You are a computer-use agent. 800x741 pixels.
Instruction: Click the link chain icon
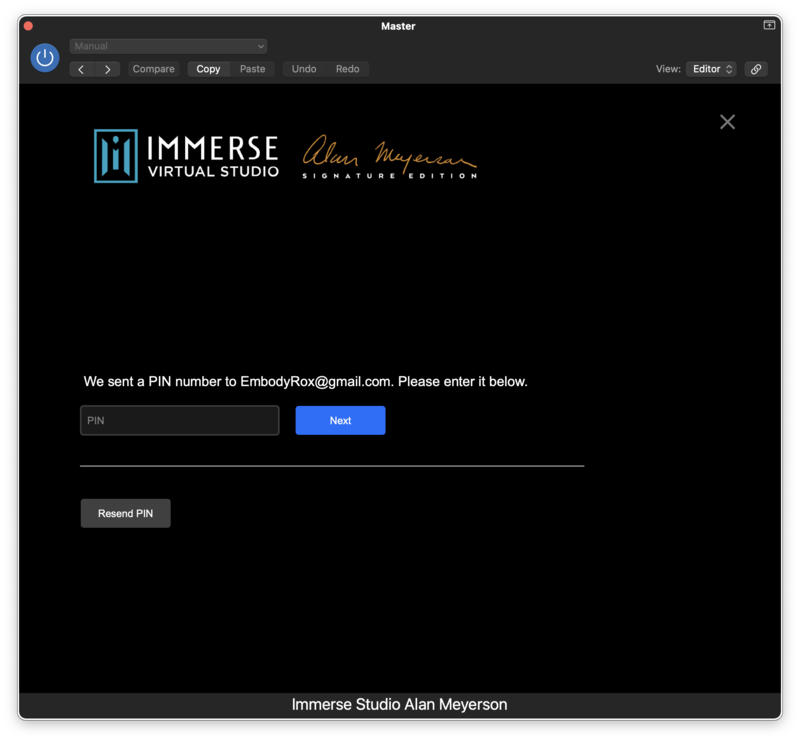click(756, 69)
